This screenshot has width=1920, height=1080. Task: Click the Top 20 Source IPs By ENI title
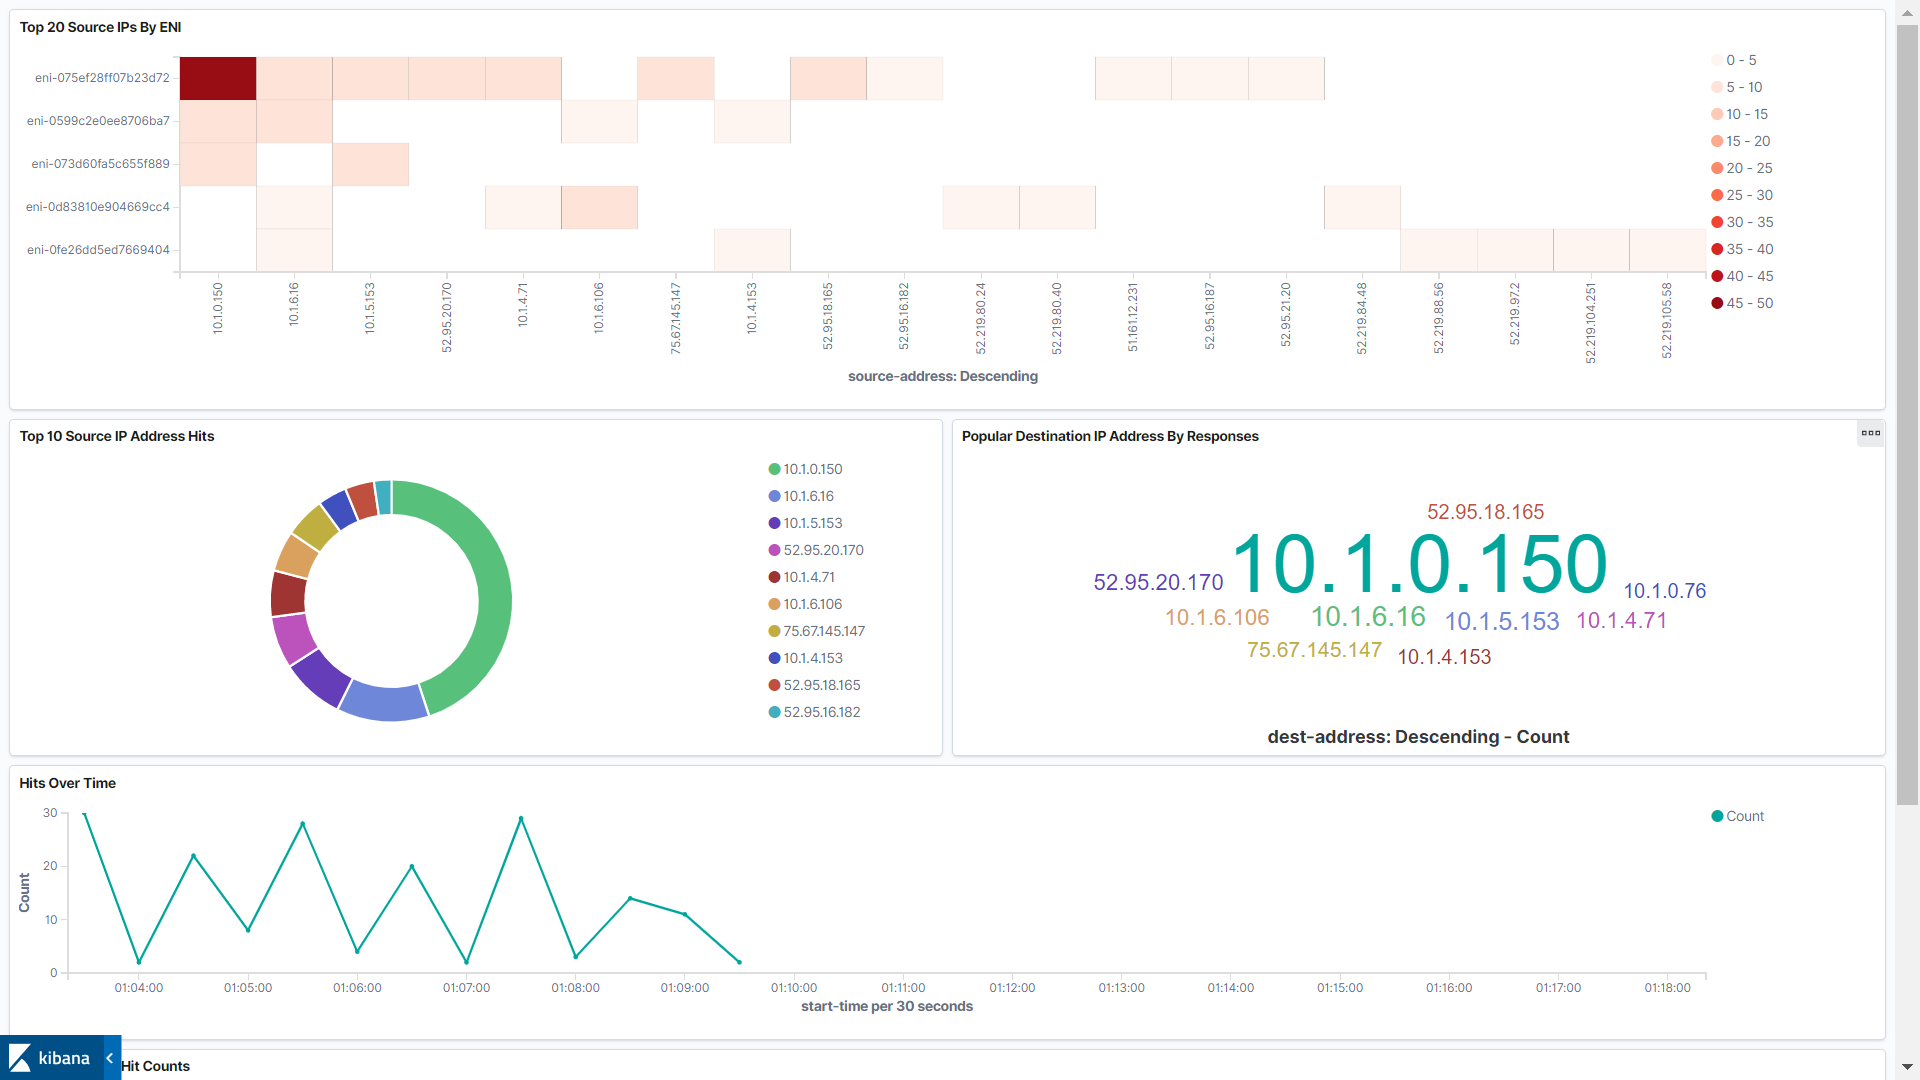point(100,27)
